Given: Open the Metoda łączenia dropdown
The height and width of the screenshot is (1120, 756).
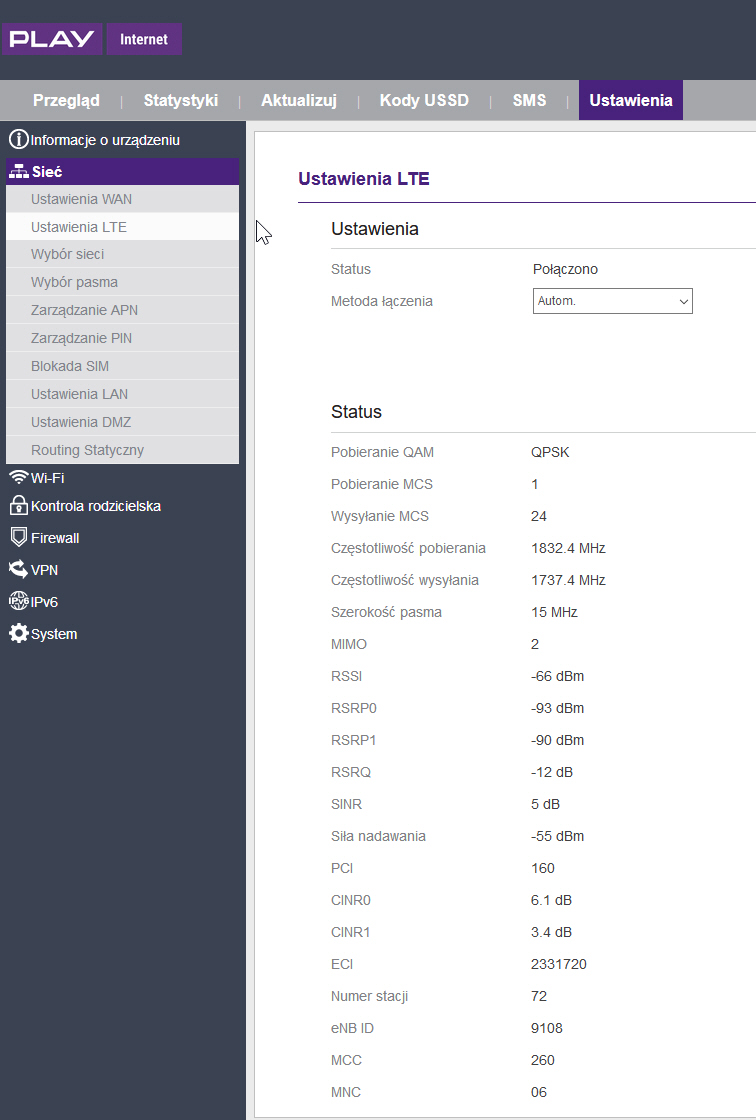Looking at the screenshot, I should click(x=612, y=301).
